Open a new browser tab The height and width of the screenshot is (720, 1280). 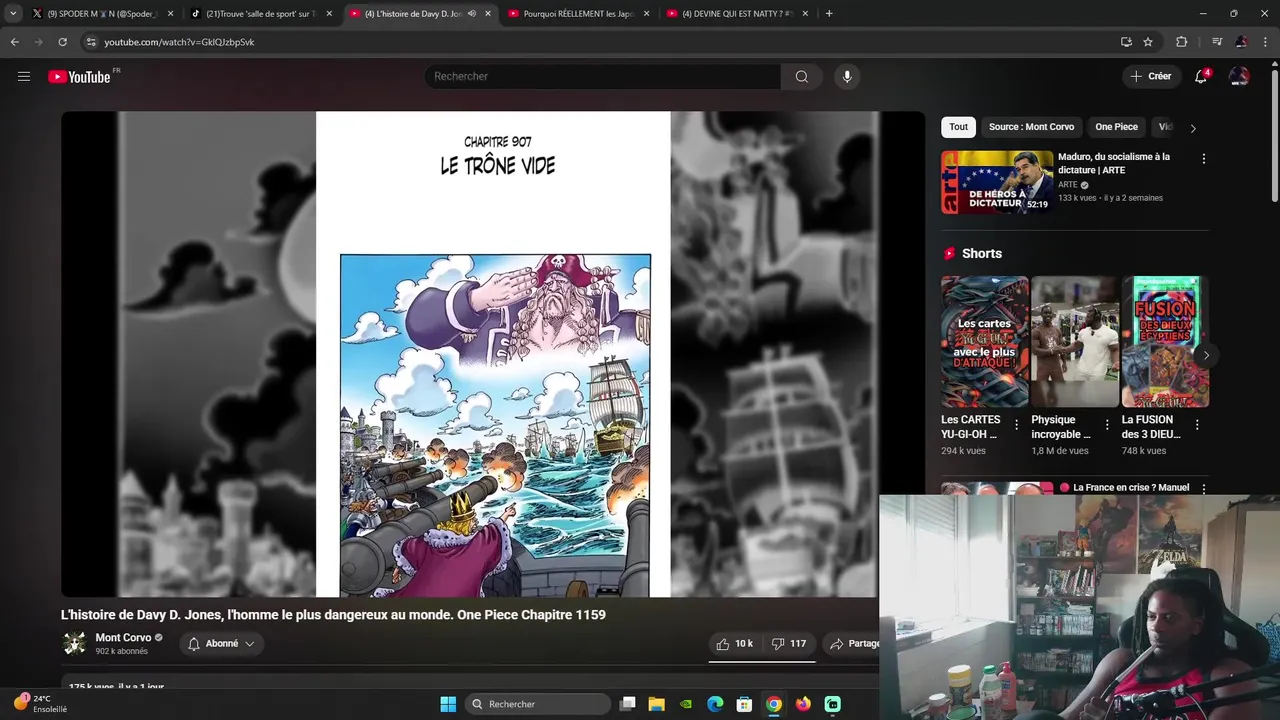[x=829, y=14]
